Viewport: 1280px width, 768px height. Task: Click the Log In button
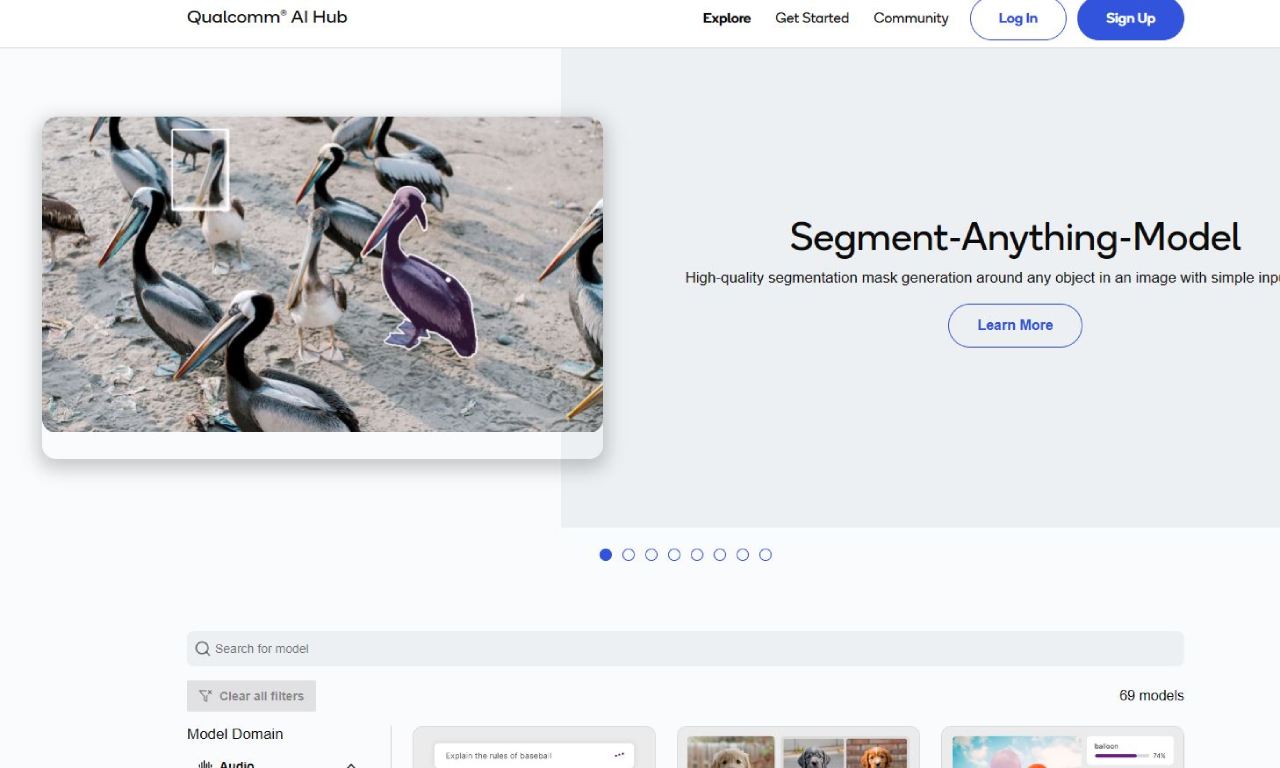(1018, 18)
